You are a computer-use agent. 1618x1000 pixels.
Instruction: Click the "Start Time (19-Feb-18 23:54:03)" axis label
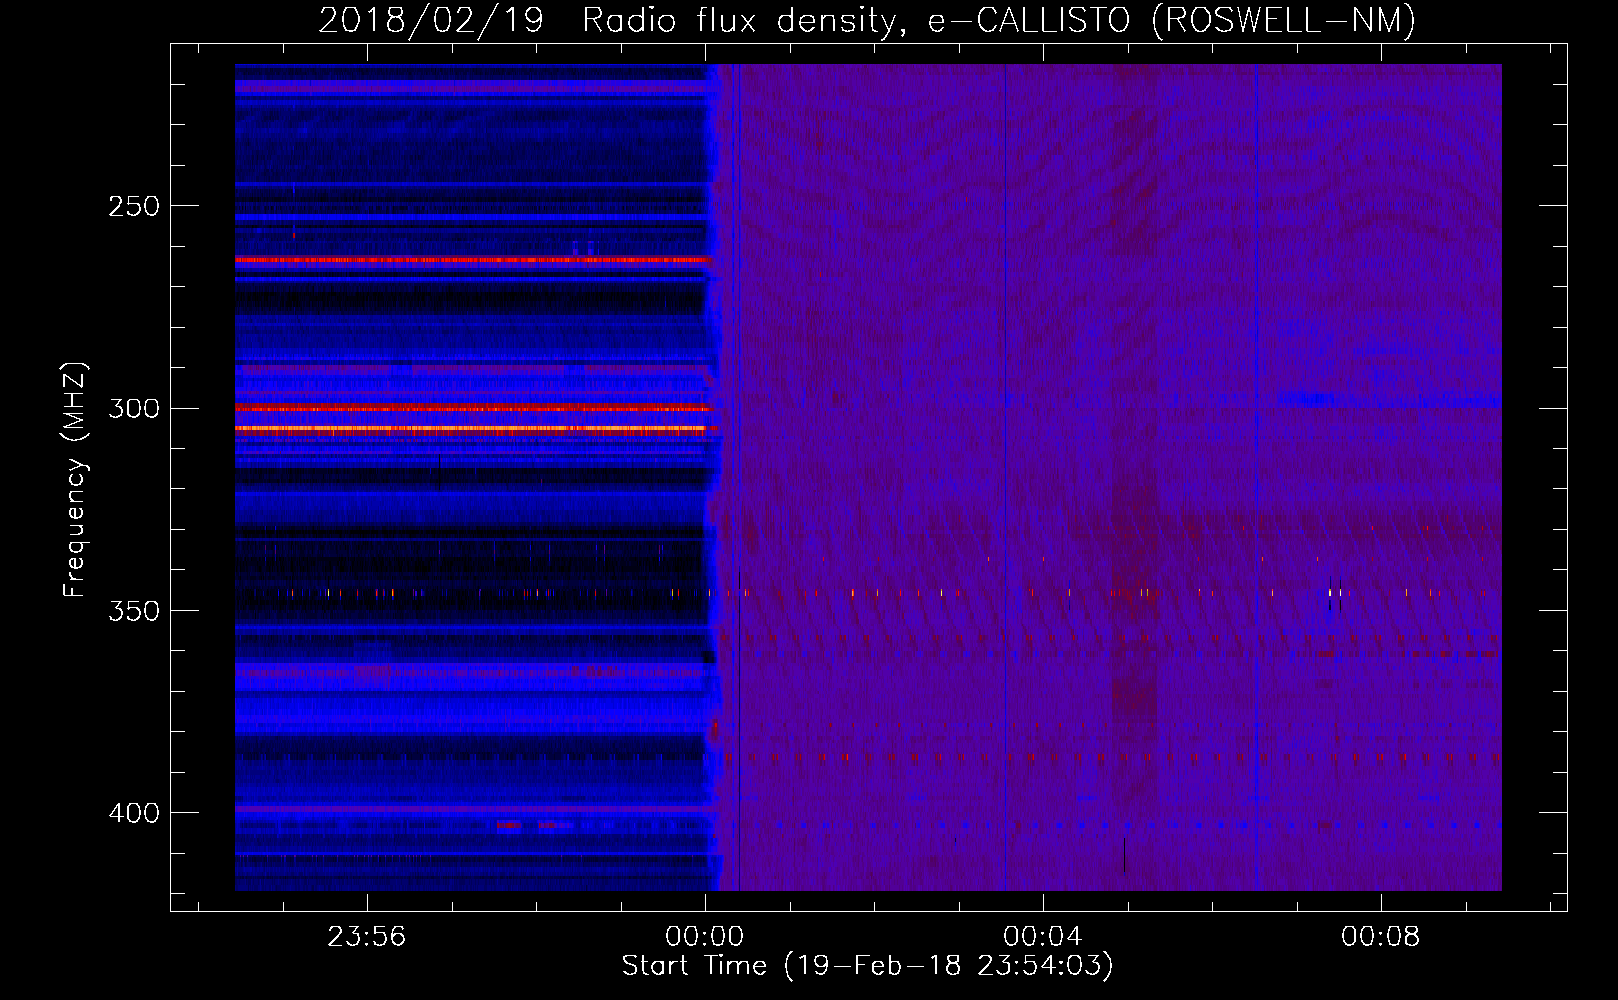[867, 966]
